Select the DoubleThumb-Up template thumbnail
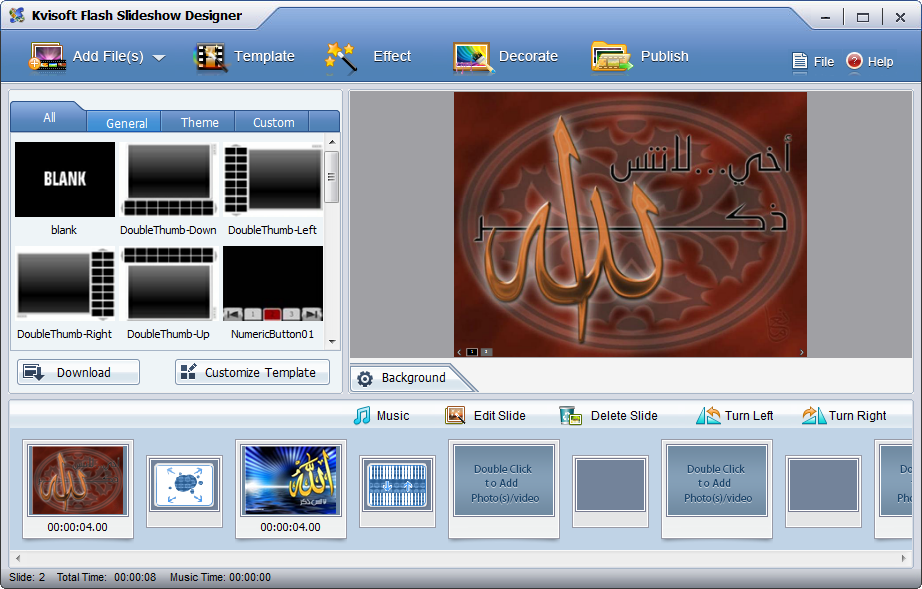Viewport: 922px width, 589px height. 169,284
